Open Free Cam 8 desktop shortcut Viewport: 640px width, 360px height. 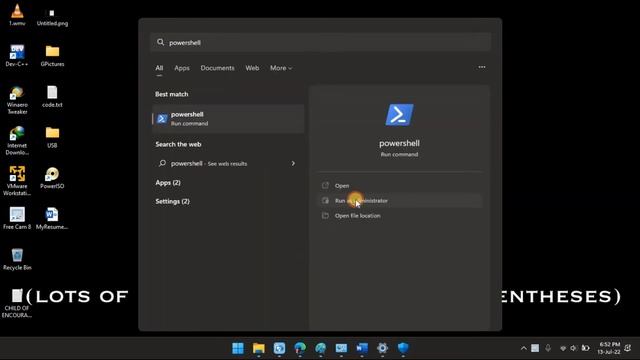click(17, 218)
